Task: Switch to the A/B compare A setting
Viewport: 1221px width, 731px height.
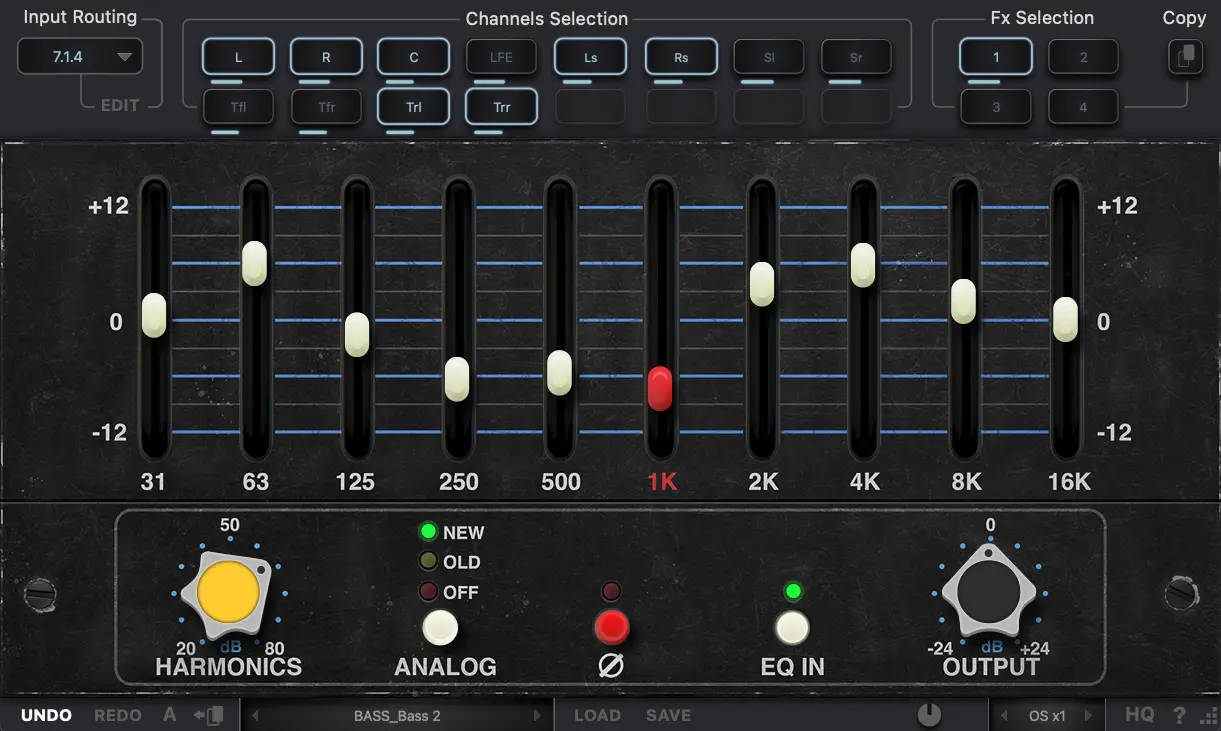Action: tap(169, 715)
